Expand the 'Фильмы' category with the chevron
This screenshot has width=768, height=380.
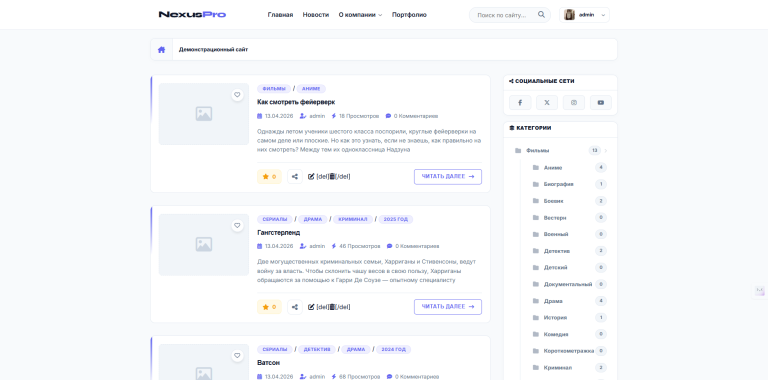click(606, 151)
